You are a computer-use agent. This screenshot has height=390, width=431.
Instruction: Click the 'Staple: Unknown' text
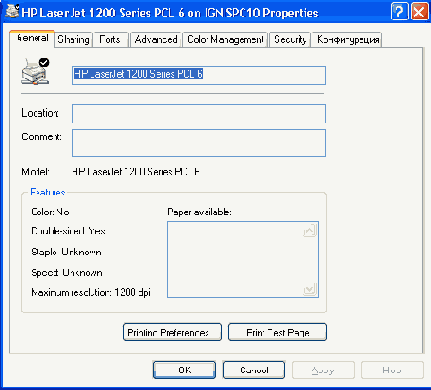[x=66, y=252]
